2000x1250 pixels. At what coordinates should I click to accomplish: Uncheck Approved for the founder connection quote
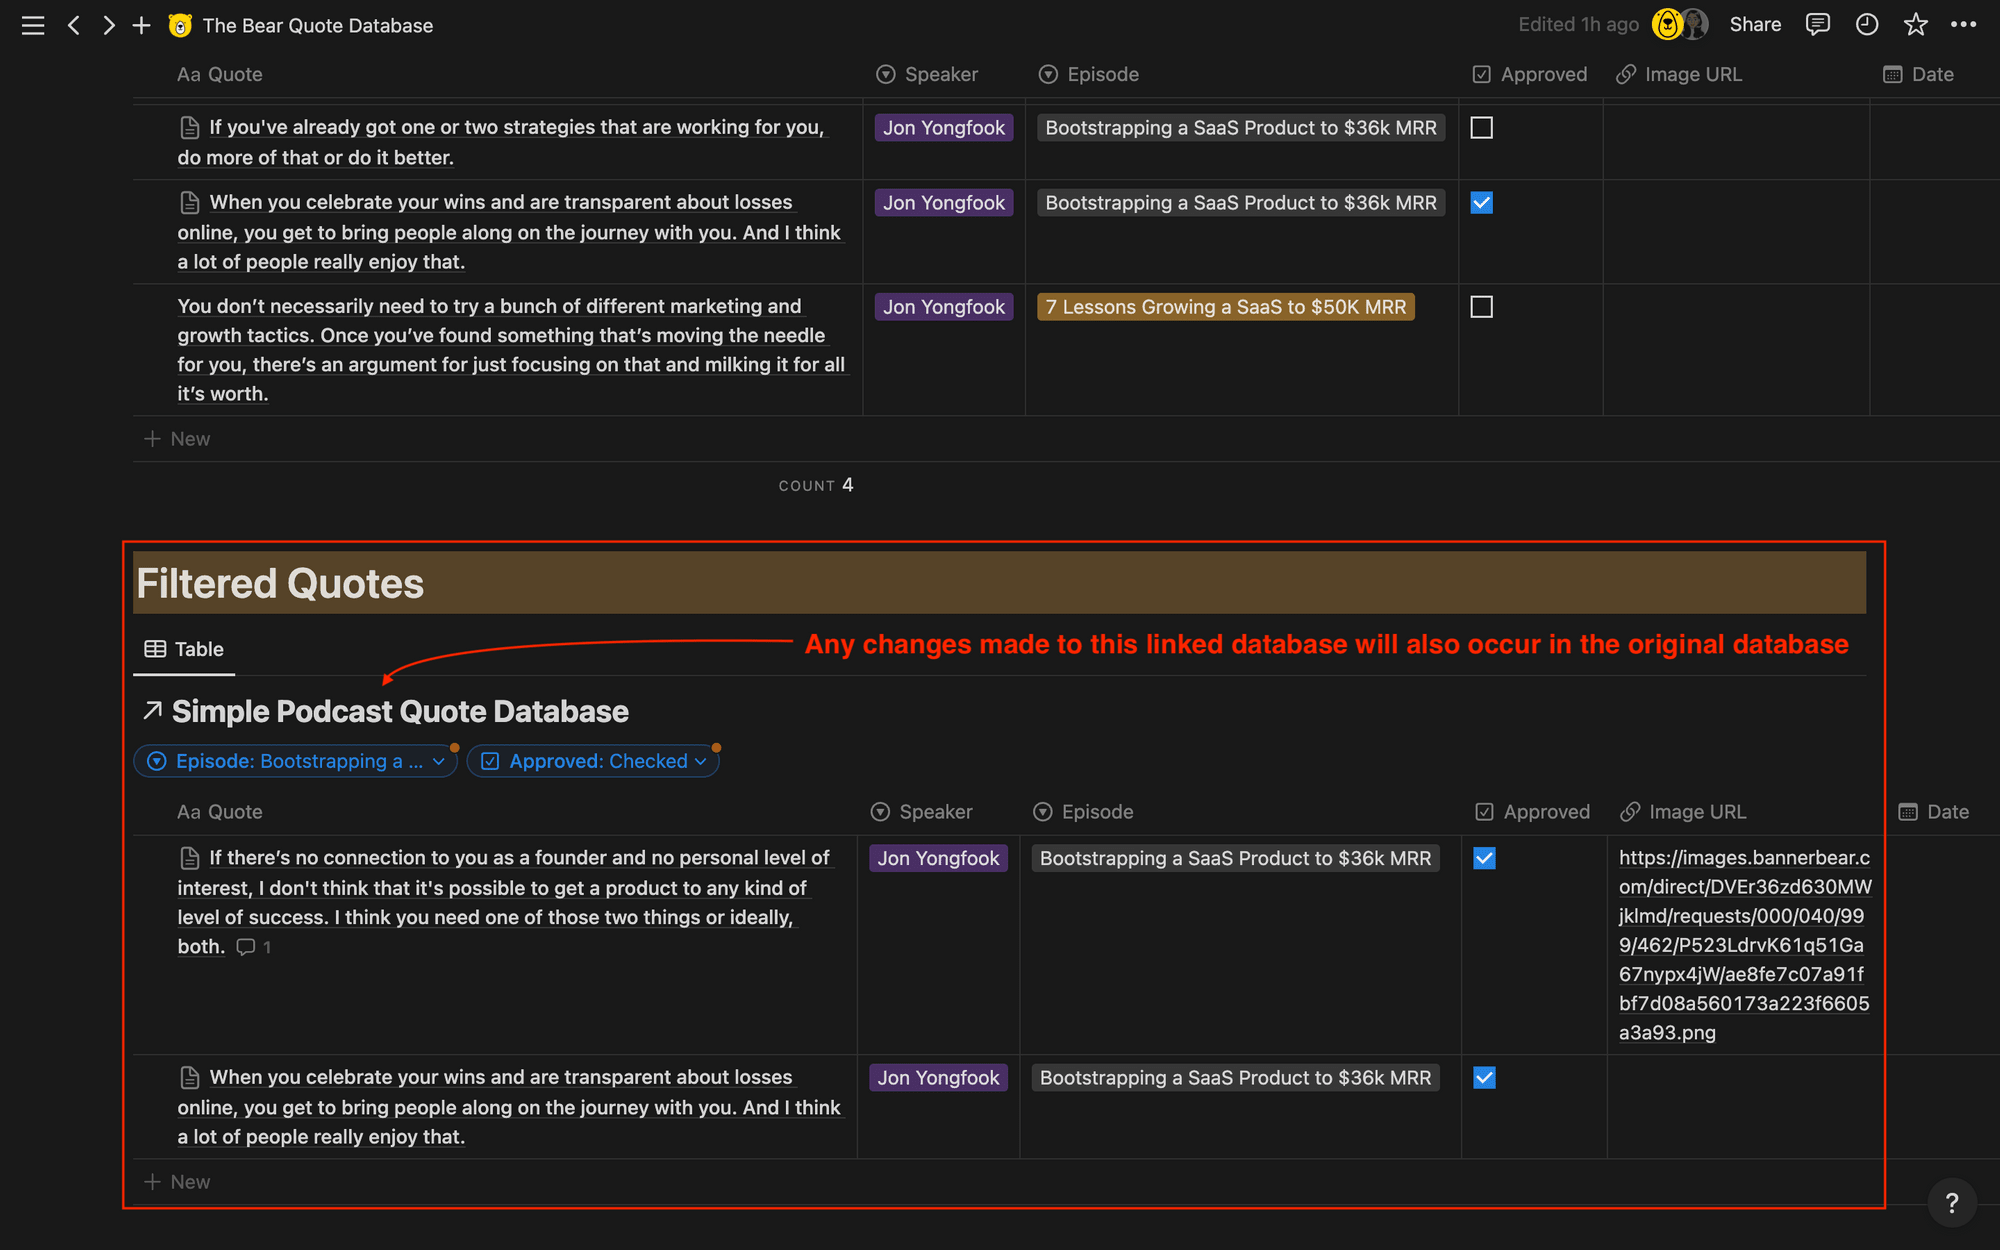click(1484, 858)
